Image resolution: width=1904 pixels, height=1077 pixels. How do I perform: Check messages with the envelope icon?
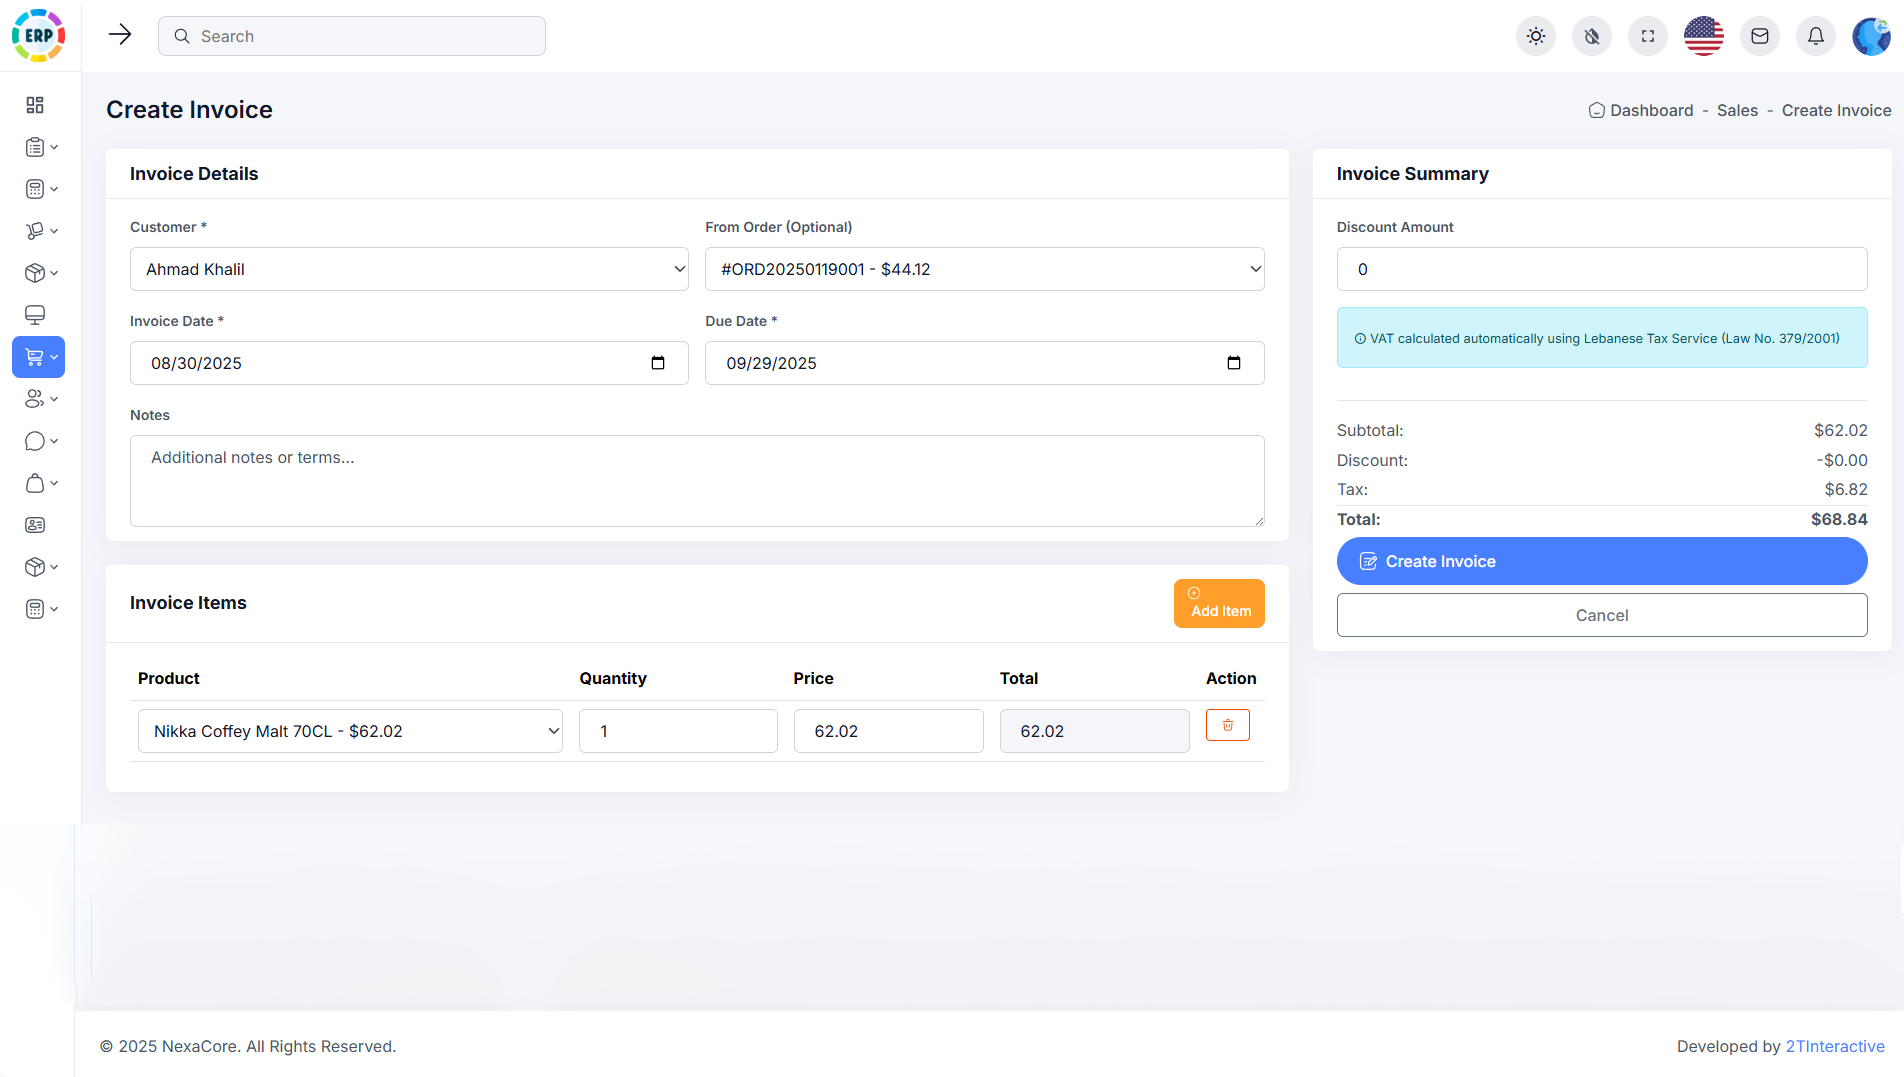(x=1759, y=36)
